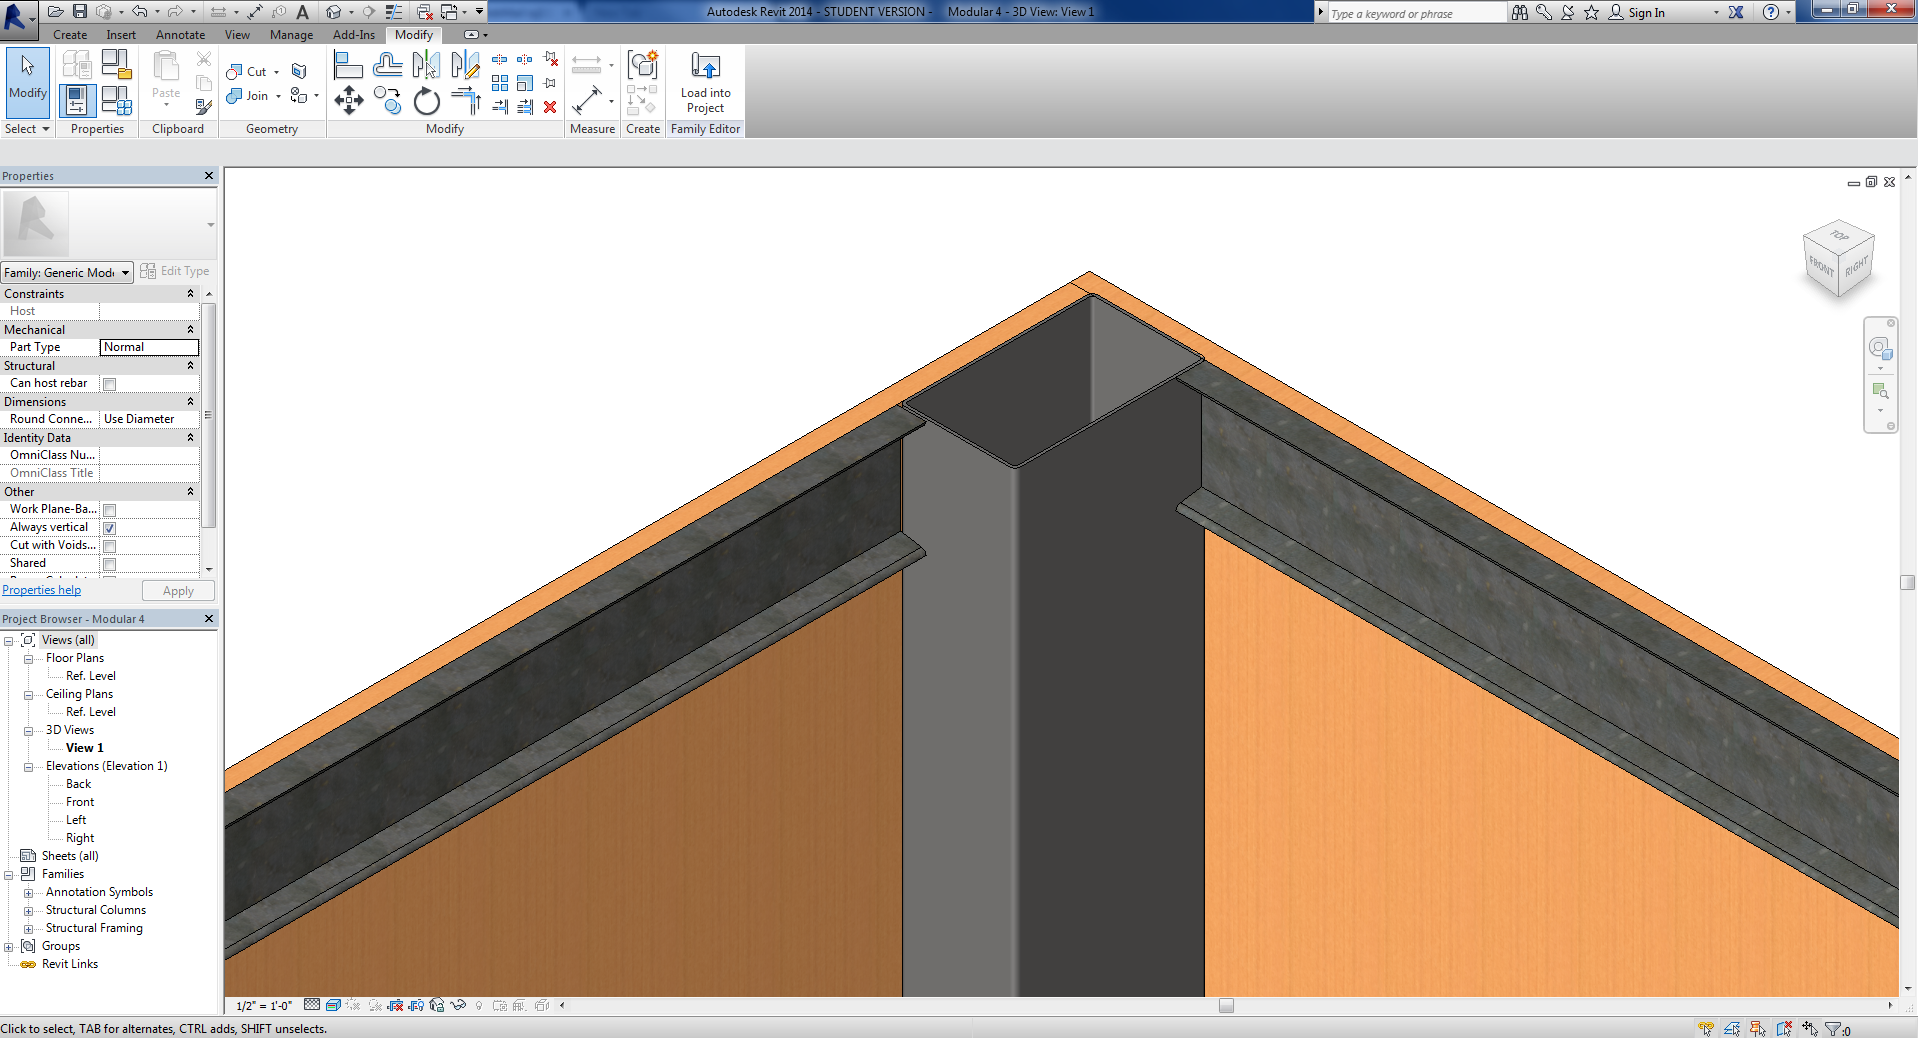
Task: Open the Insert ribbon tab
Action: (120, 34)
